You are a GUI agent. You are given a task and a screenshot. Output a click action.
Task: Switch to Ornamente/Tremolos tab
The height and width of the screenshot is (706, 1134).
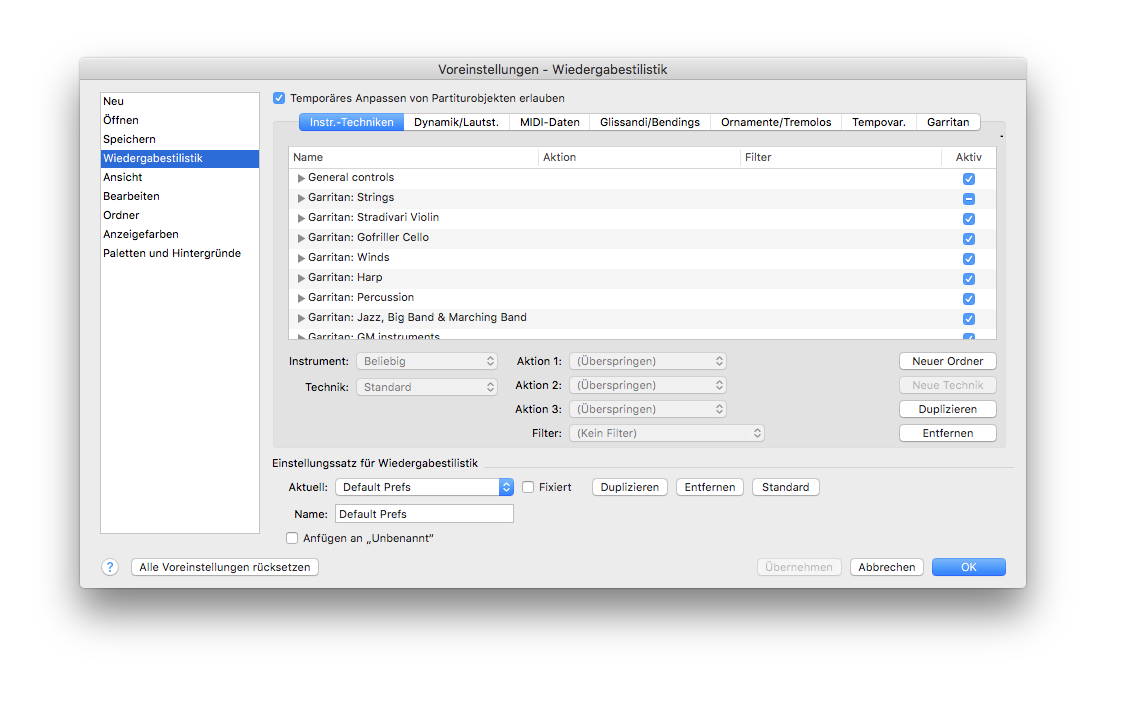[776, 122]
